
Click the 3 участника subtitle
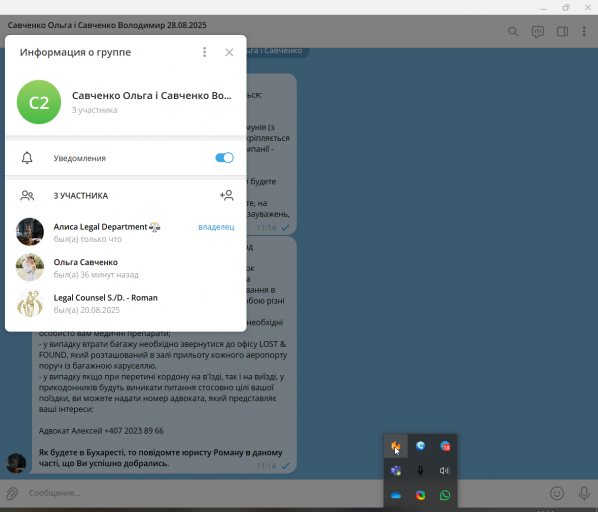coord(95,110)
